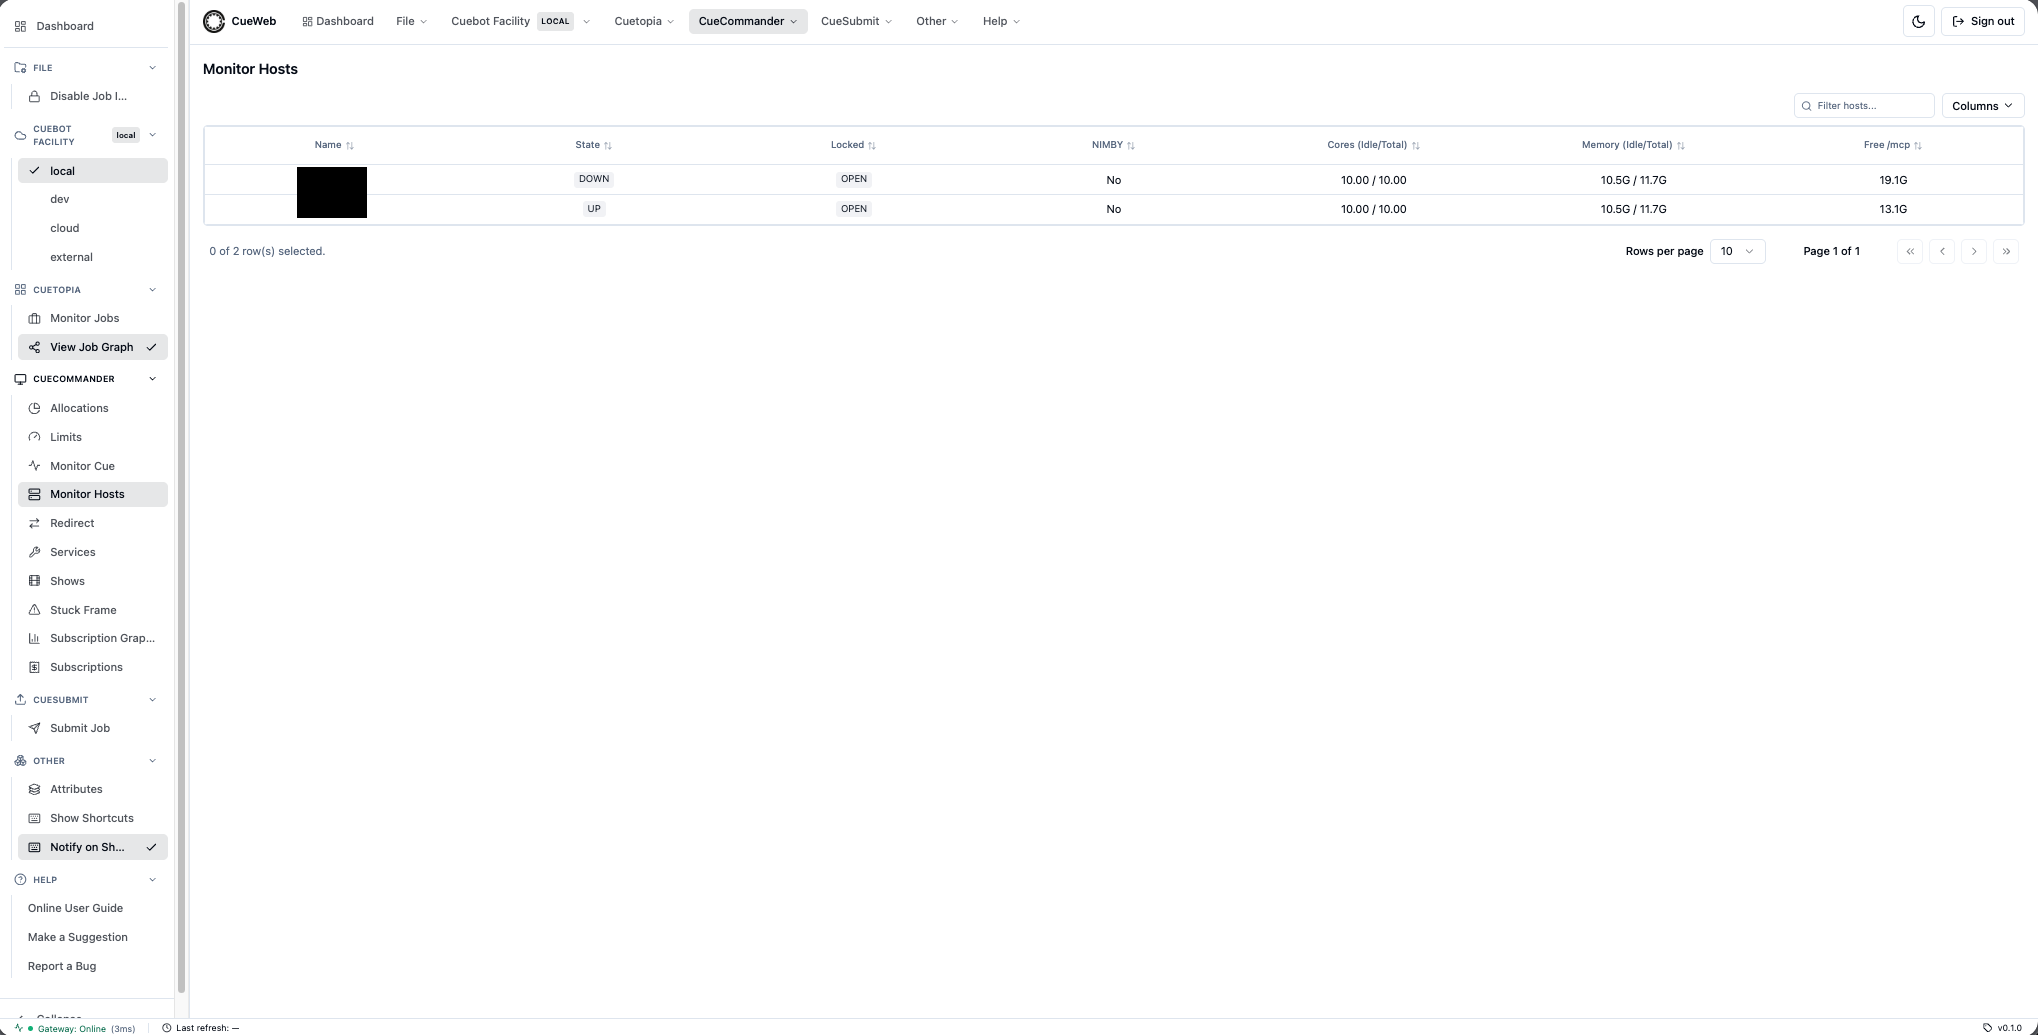Collapse the CUEBOT FACILITY sidebar section
Screen dimensions: 2038x1035
click(x=152, y=135)
